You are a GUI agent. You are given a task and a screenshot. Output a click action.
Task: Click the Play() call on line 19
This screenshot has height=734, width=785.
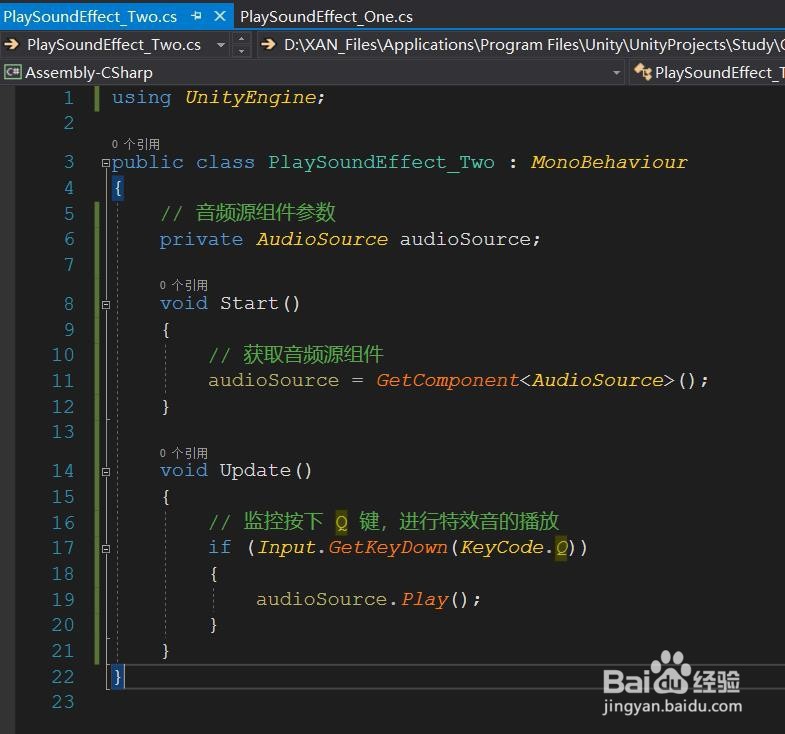(425, 599)
